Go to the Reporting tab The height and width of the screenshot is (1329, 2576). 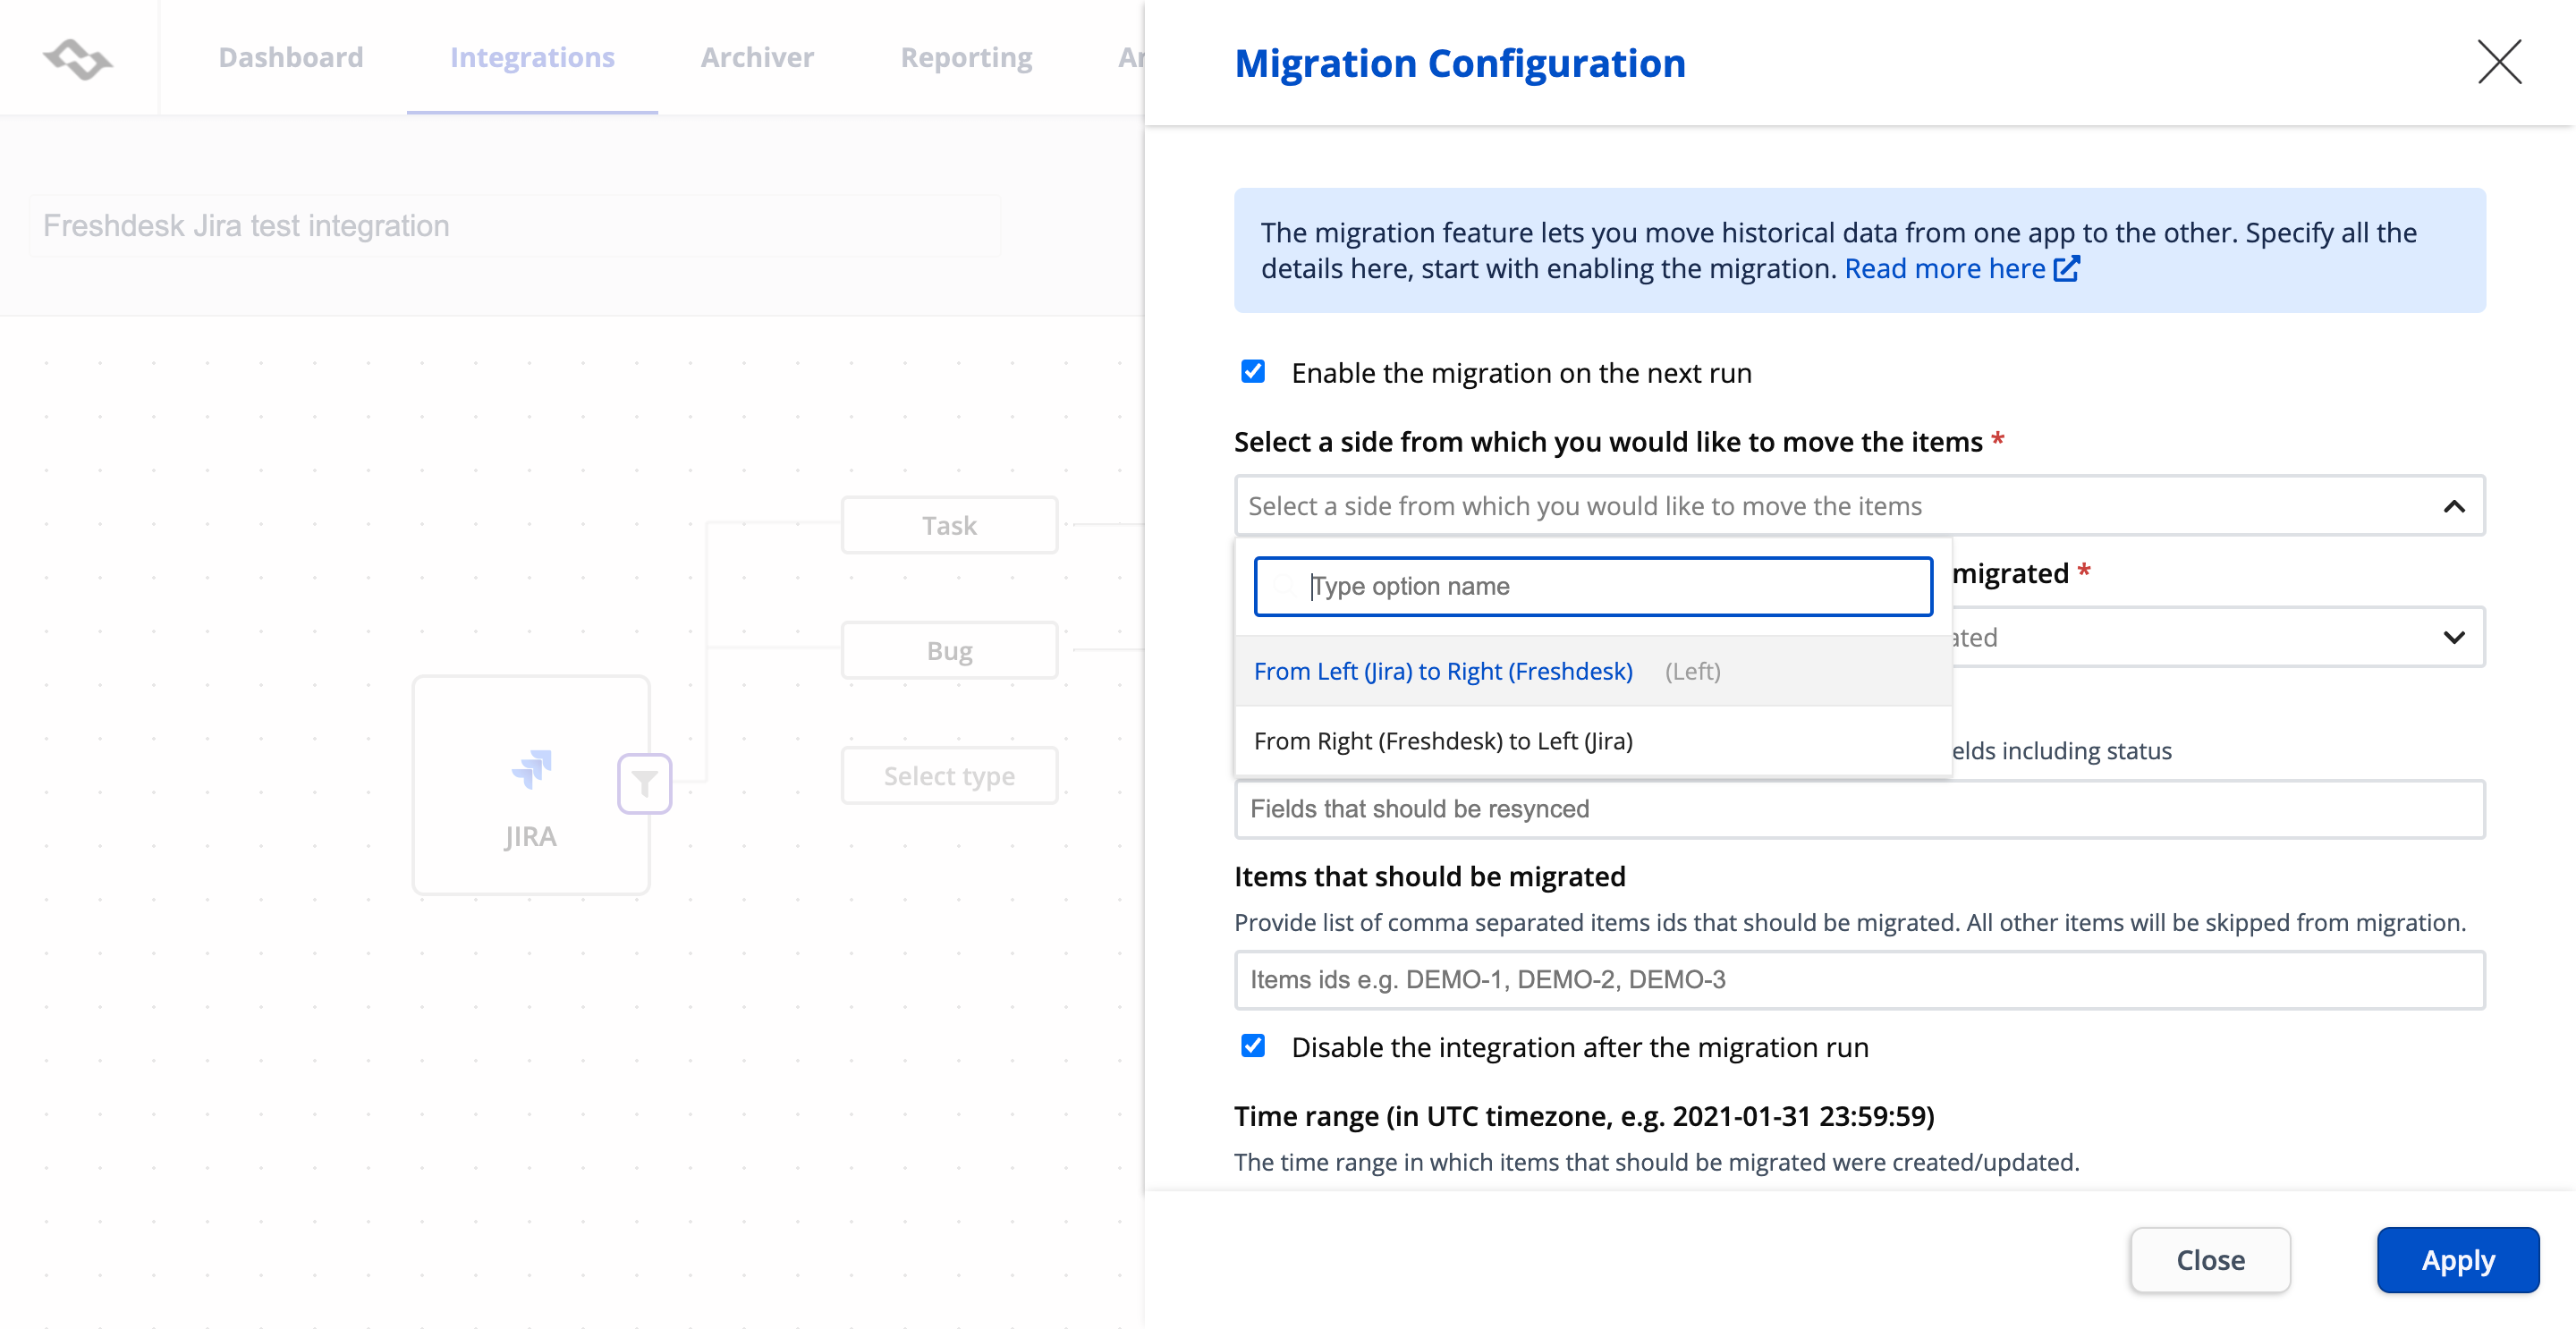pos(966,58)
